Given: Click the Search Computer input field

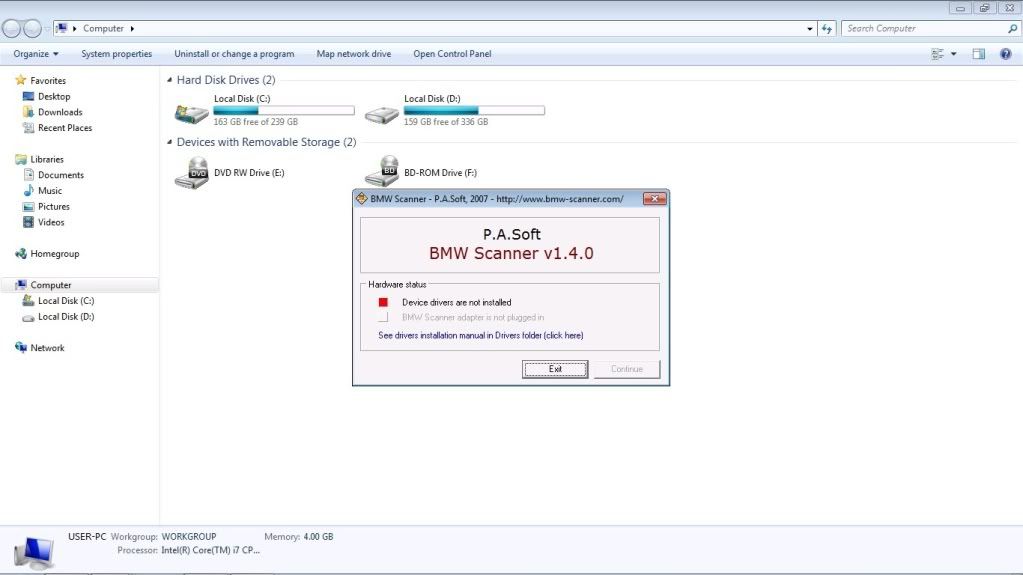Looking at the screenshot, I should pyautogui.click(x=924, y=29).
